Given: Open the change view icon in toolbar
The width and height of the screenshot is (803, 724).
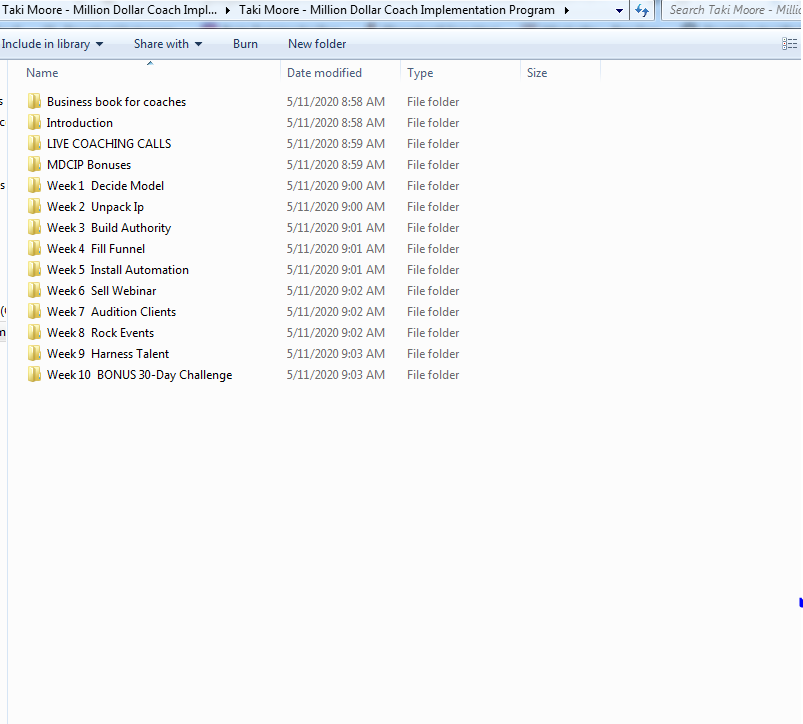Looking at the screenshot, I should [x=789, y=44].
